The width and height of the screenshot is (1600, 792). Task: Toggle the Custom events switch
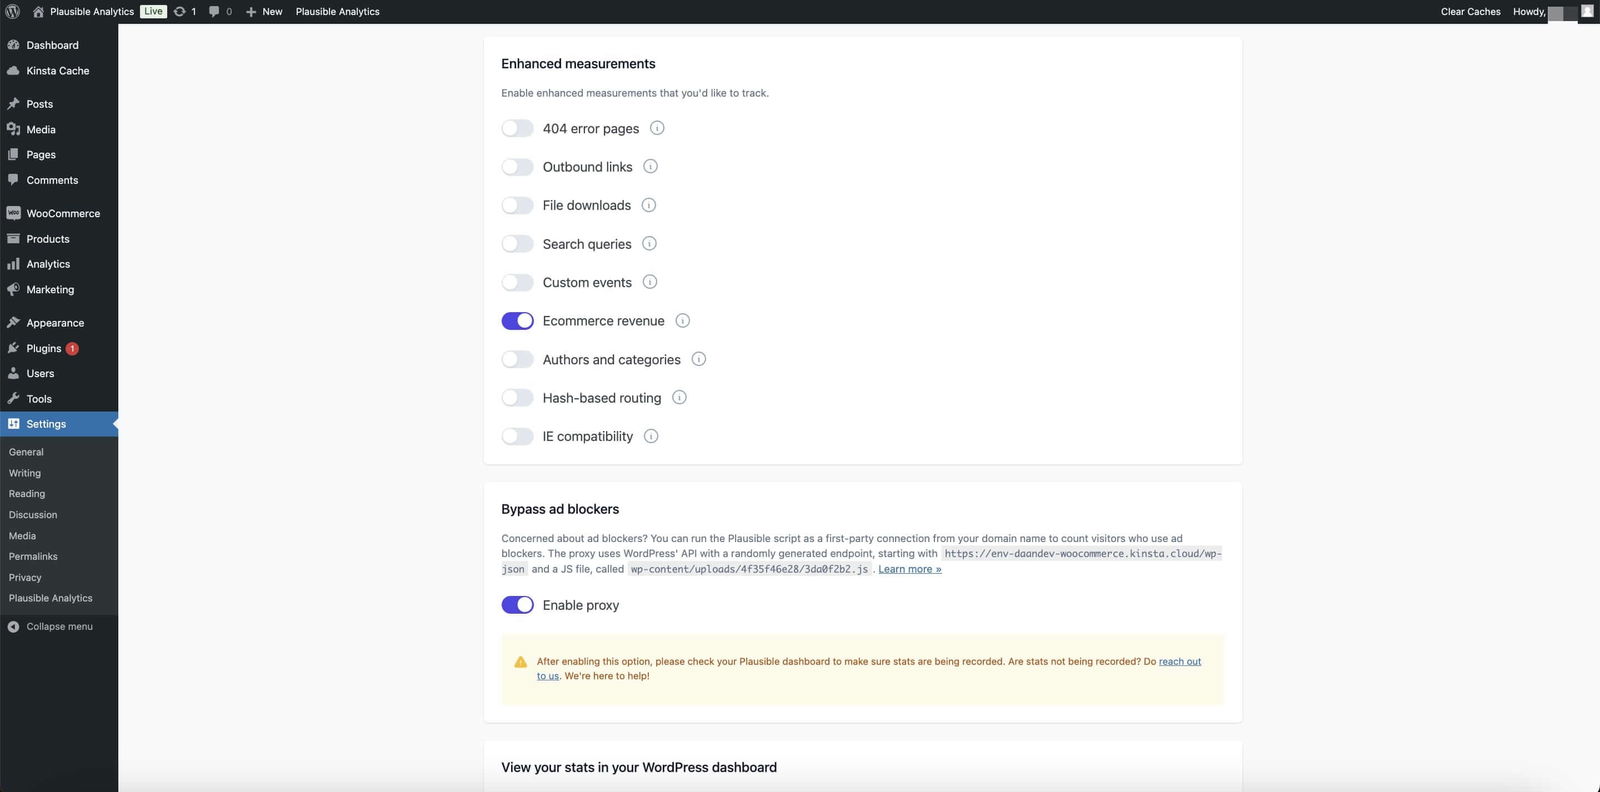[517, 283]
